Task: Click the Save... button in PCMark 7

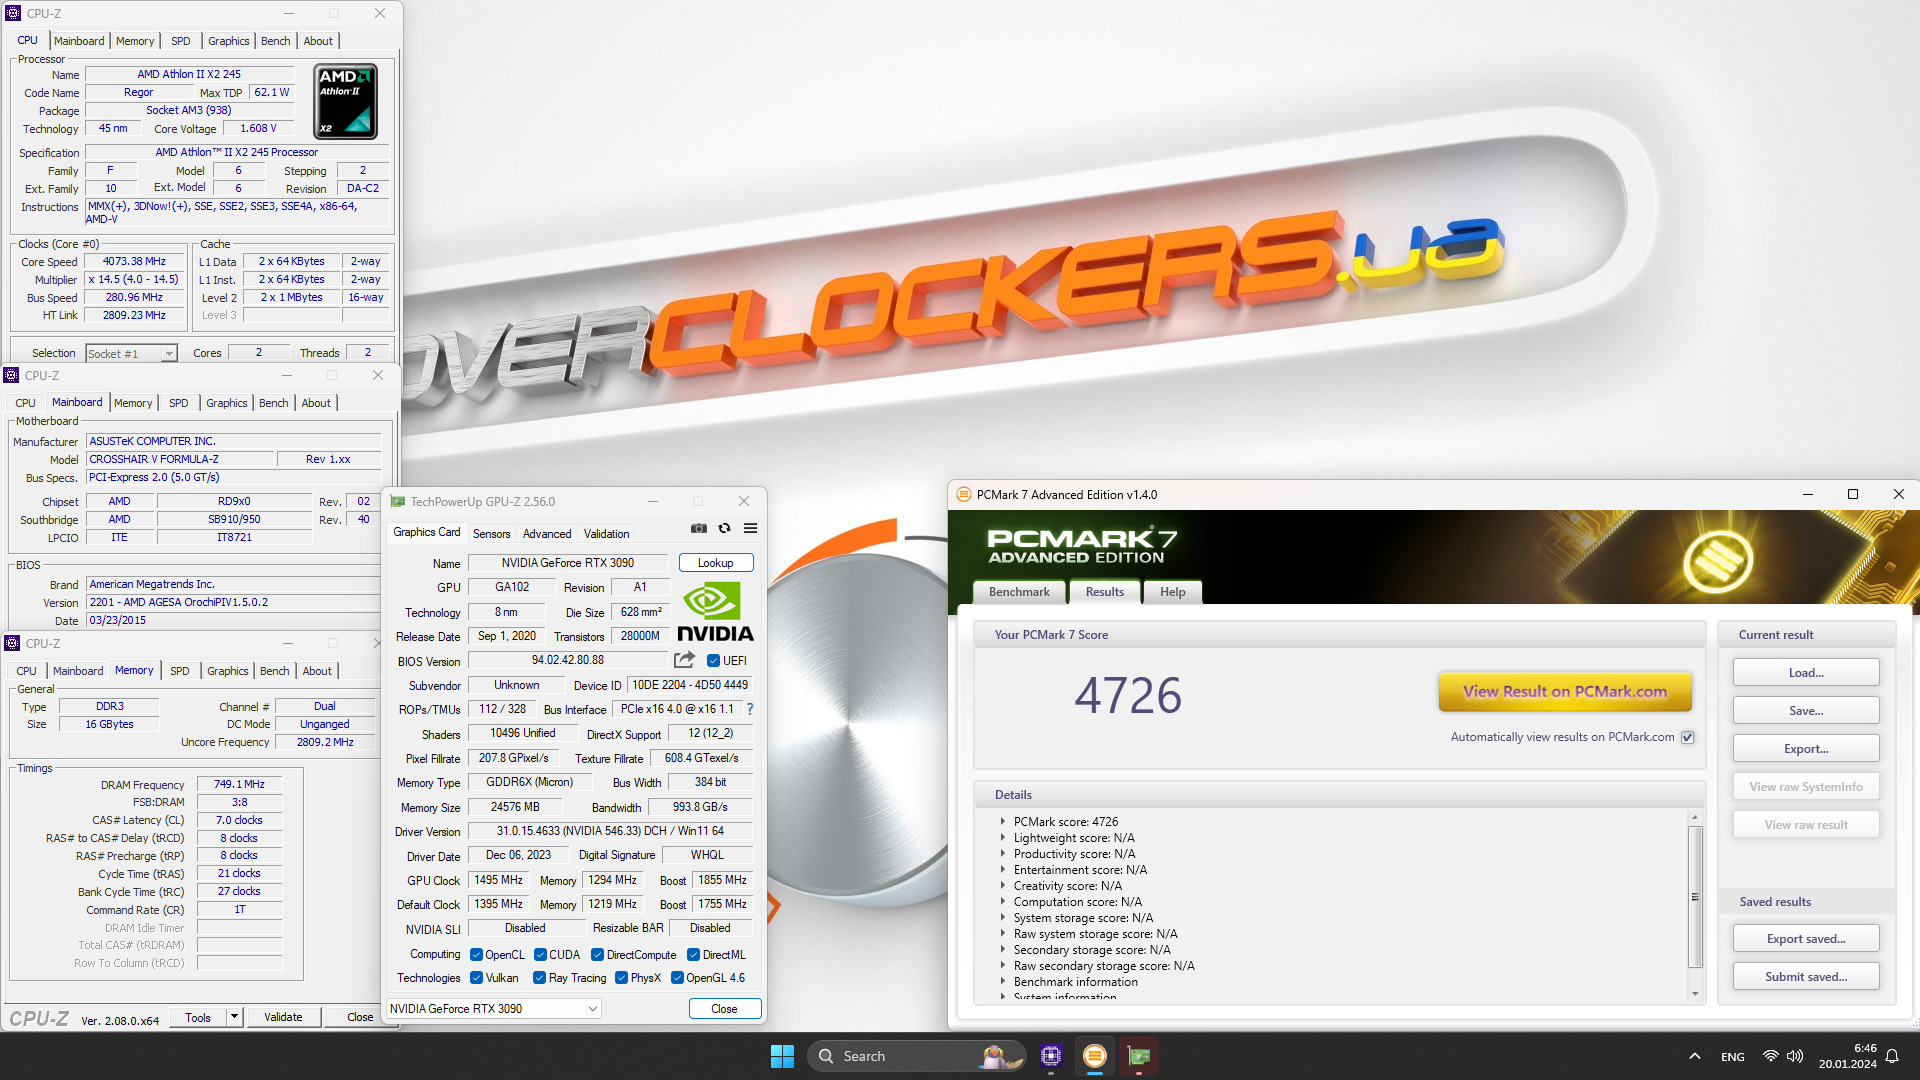Action: (1806, 710)
